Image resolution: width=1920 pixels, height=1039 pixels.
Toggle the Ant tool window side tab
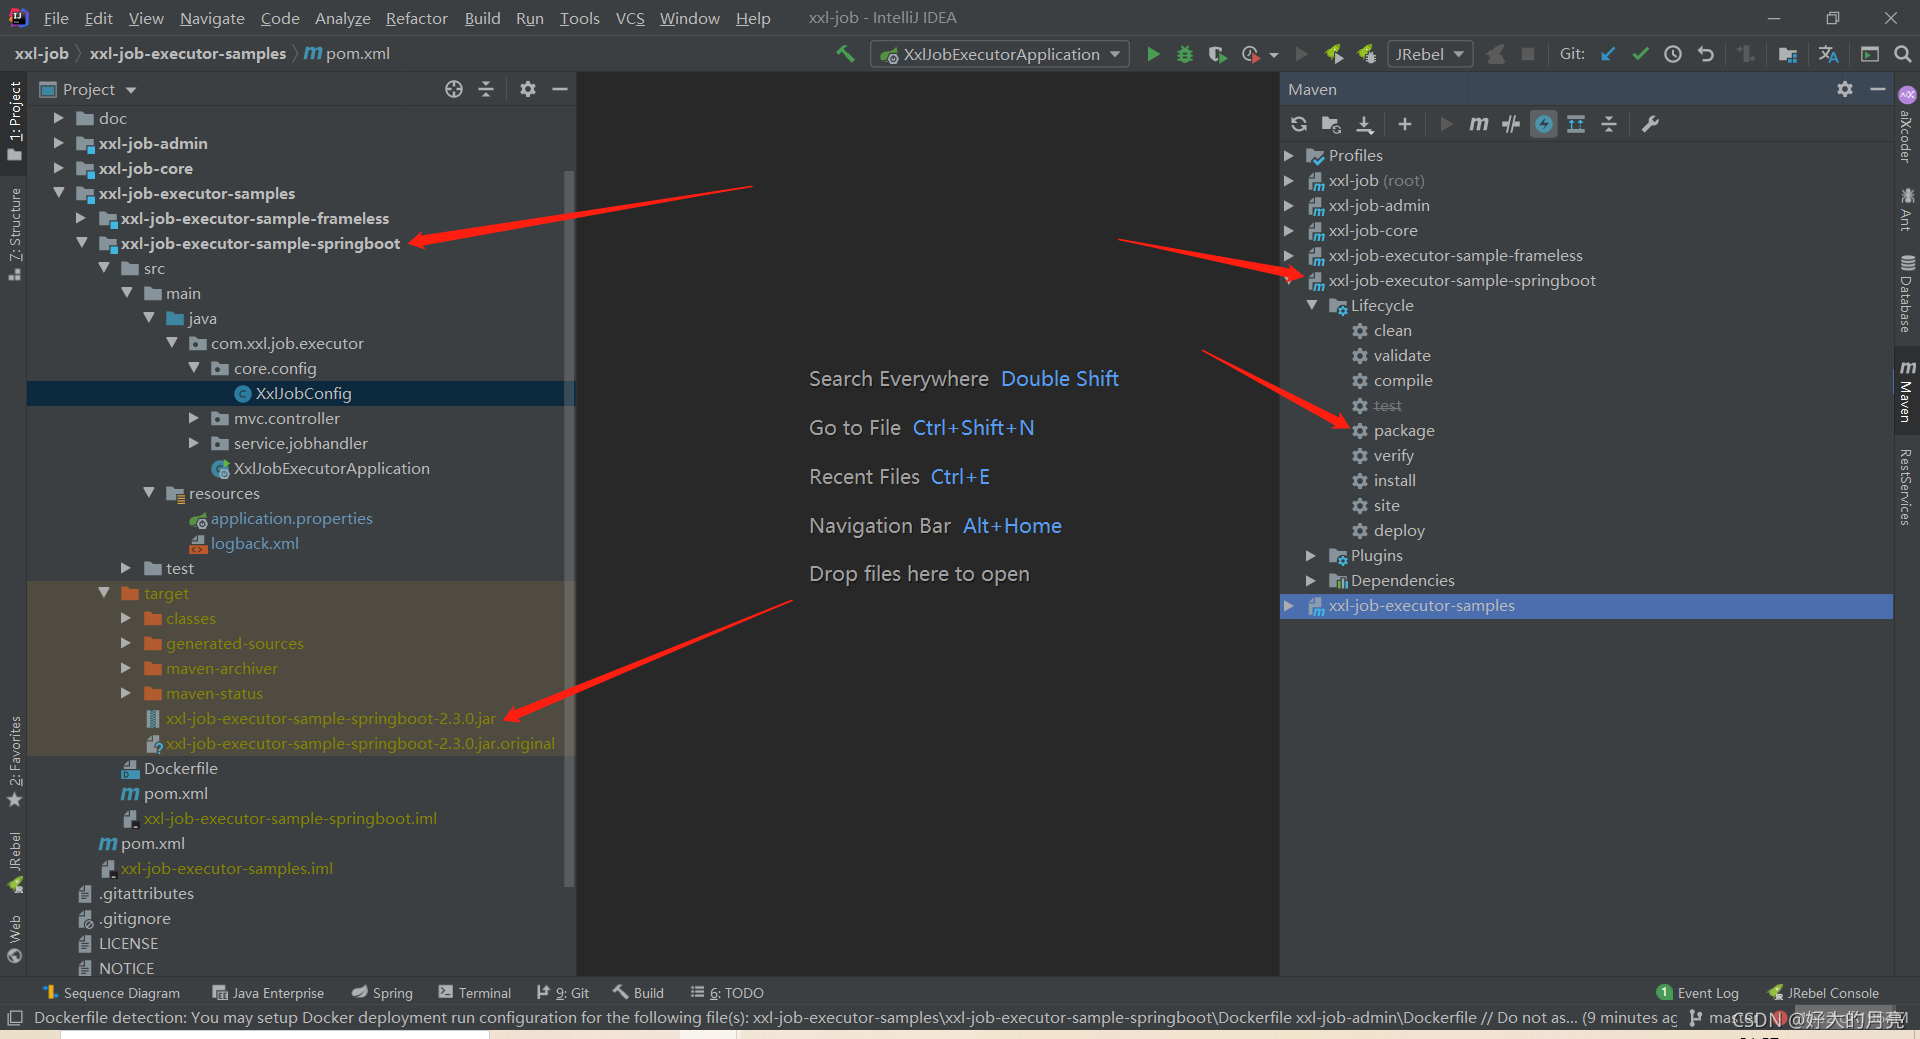point(1907,210)
